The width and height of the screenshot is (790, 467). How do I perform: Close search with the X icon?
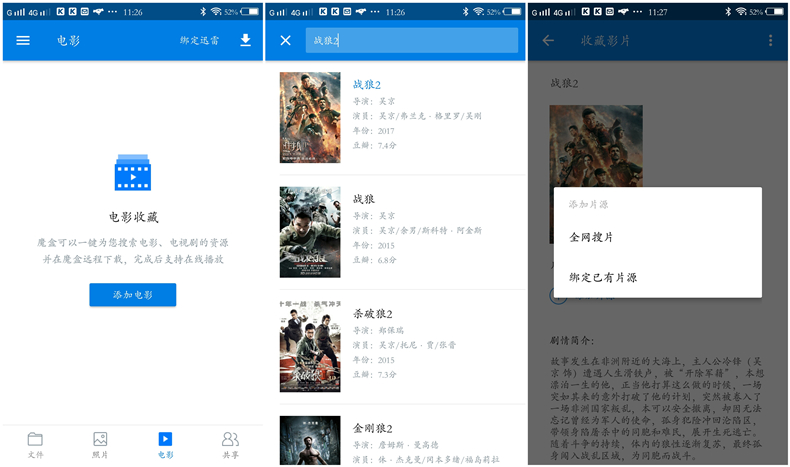pyautogui.click(x=286, y=40)
